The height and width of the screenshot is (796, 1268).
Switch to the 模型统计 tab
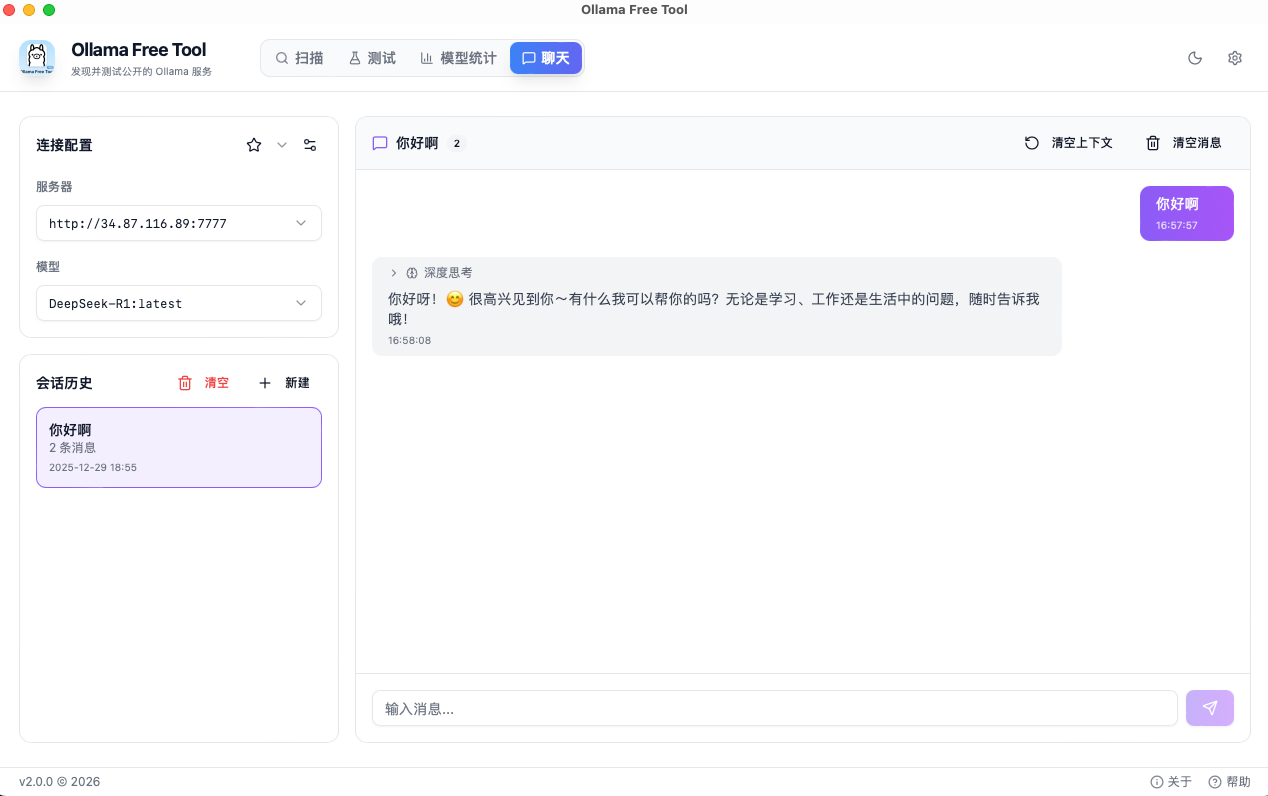457,58
